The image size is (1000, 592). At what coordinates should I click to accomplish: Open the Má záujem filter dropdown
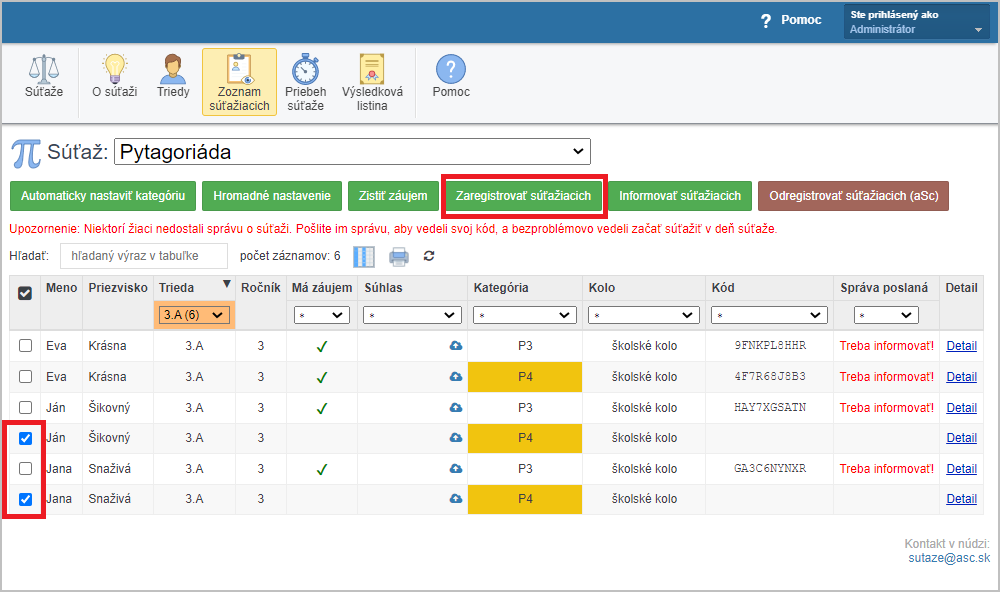click(x=321, y=315)
